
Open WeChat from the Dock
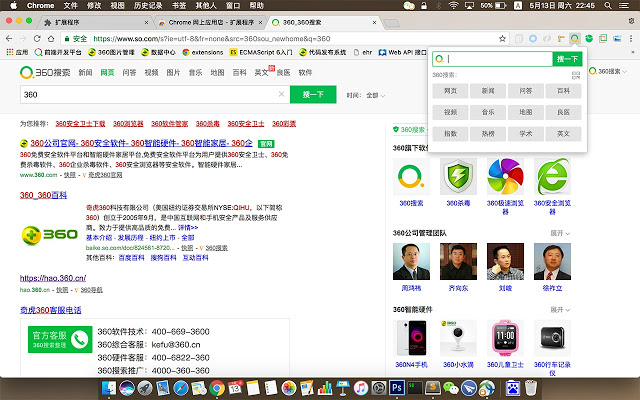point(451,388)
